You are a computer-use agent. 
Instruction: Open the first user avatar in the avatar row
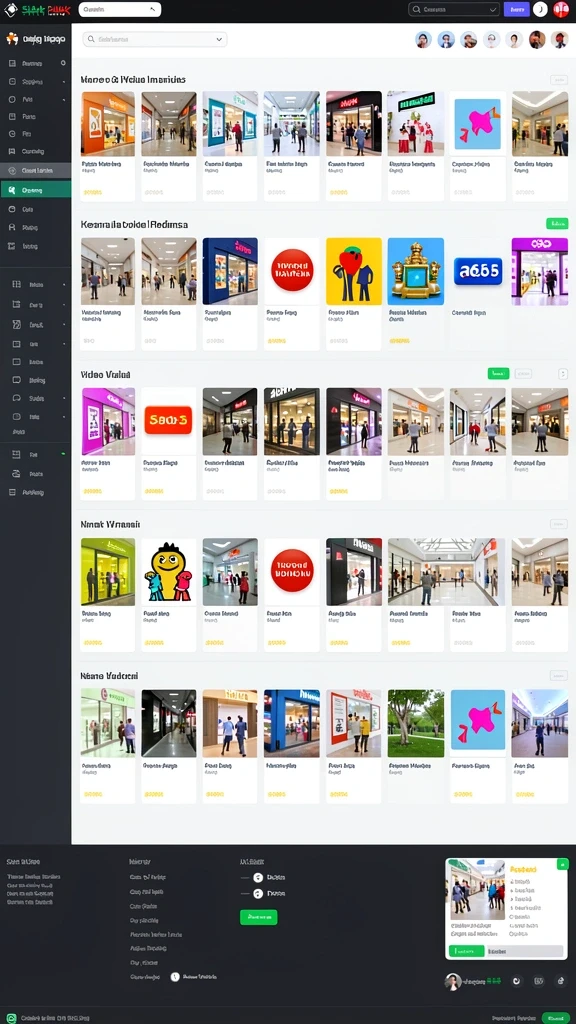tap(423, 40)
